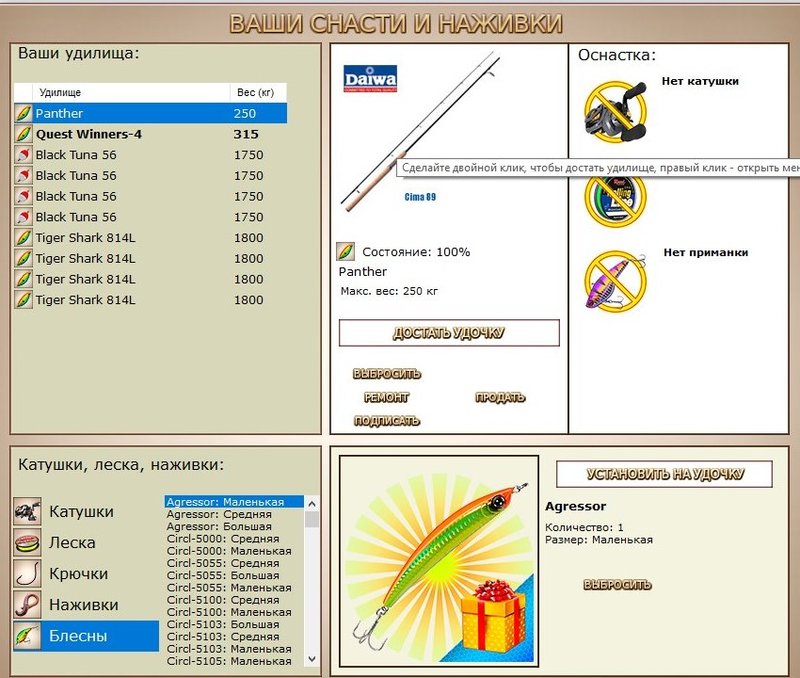Image resolution: width=800 pixels, height=678 pixels.
Task: Click the crossed-out reel icon under Нет катушки
Action: click(x=620, y=110)
